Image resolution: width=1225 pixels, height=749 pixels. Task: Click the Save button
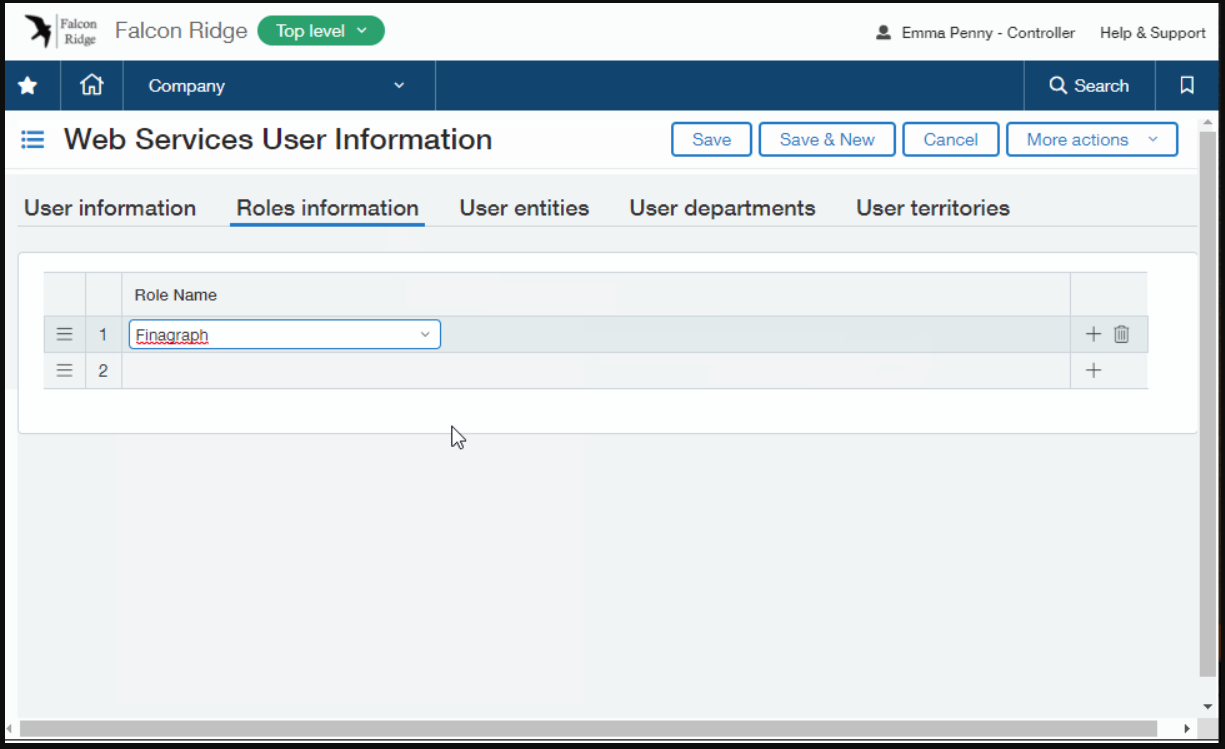point(711,140)
